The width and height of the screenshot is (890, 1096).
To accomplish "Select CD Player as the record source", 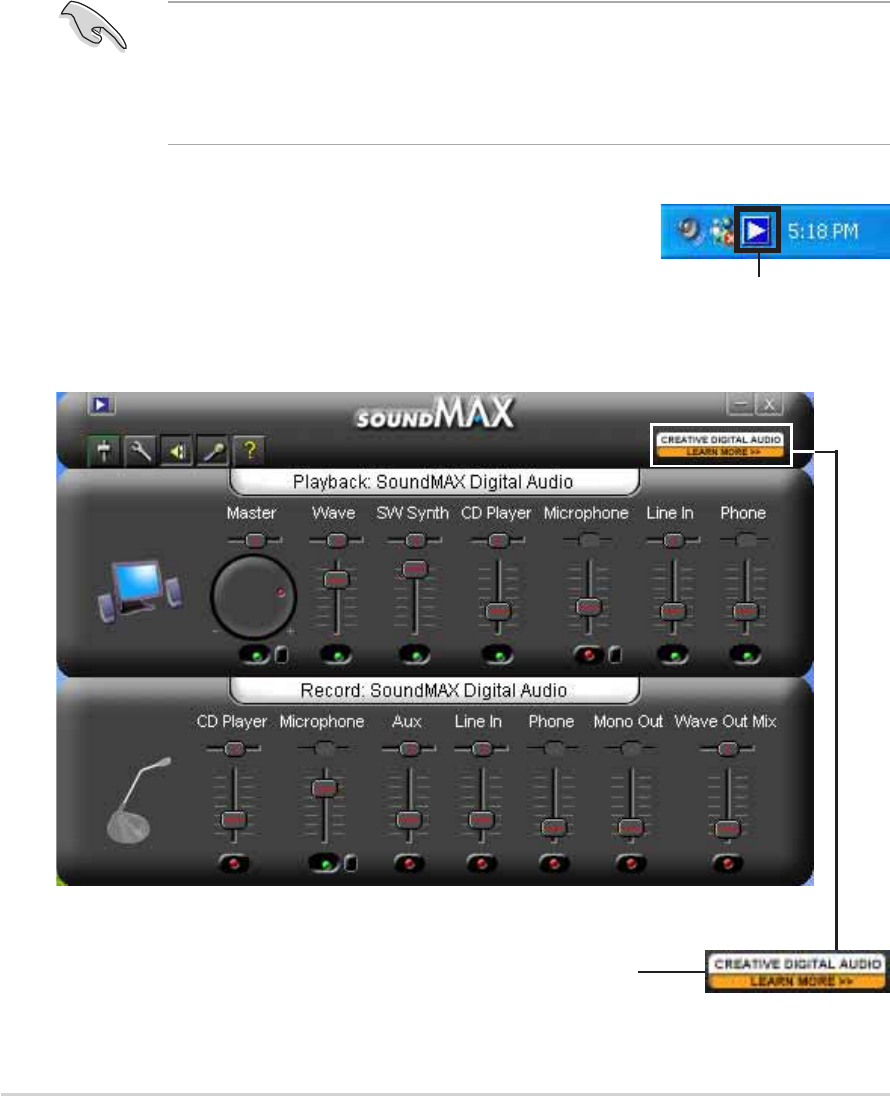I will point(234,863).
